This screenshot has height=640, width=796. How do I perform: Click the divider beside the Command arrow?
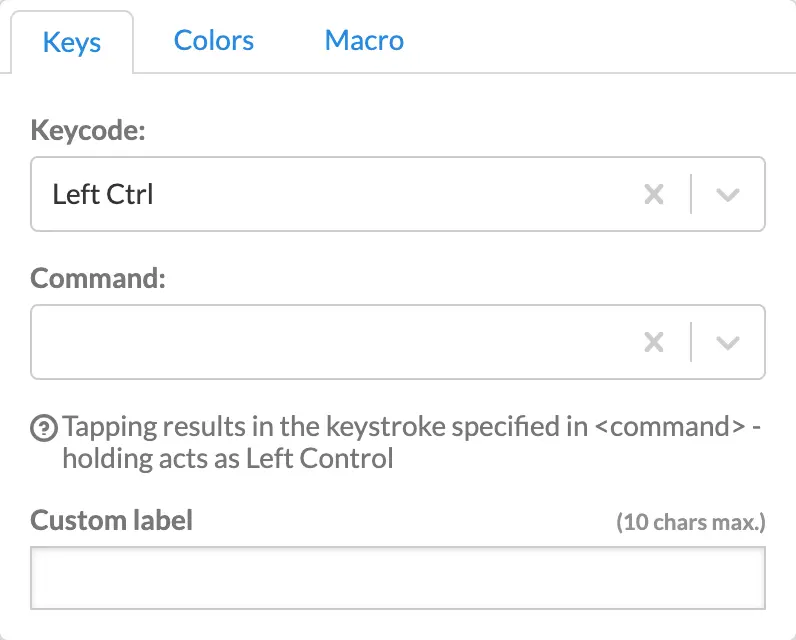pos(691,342)
